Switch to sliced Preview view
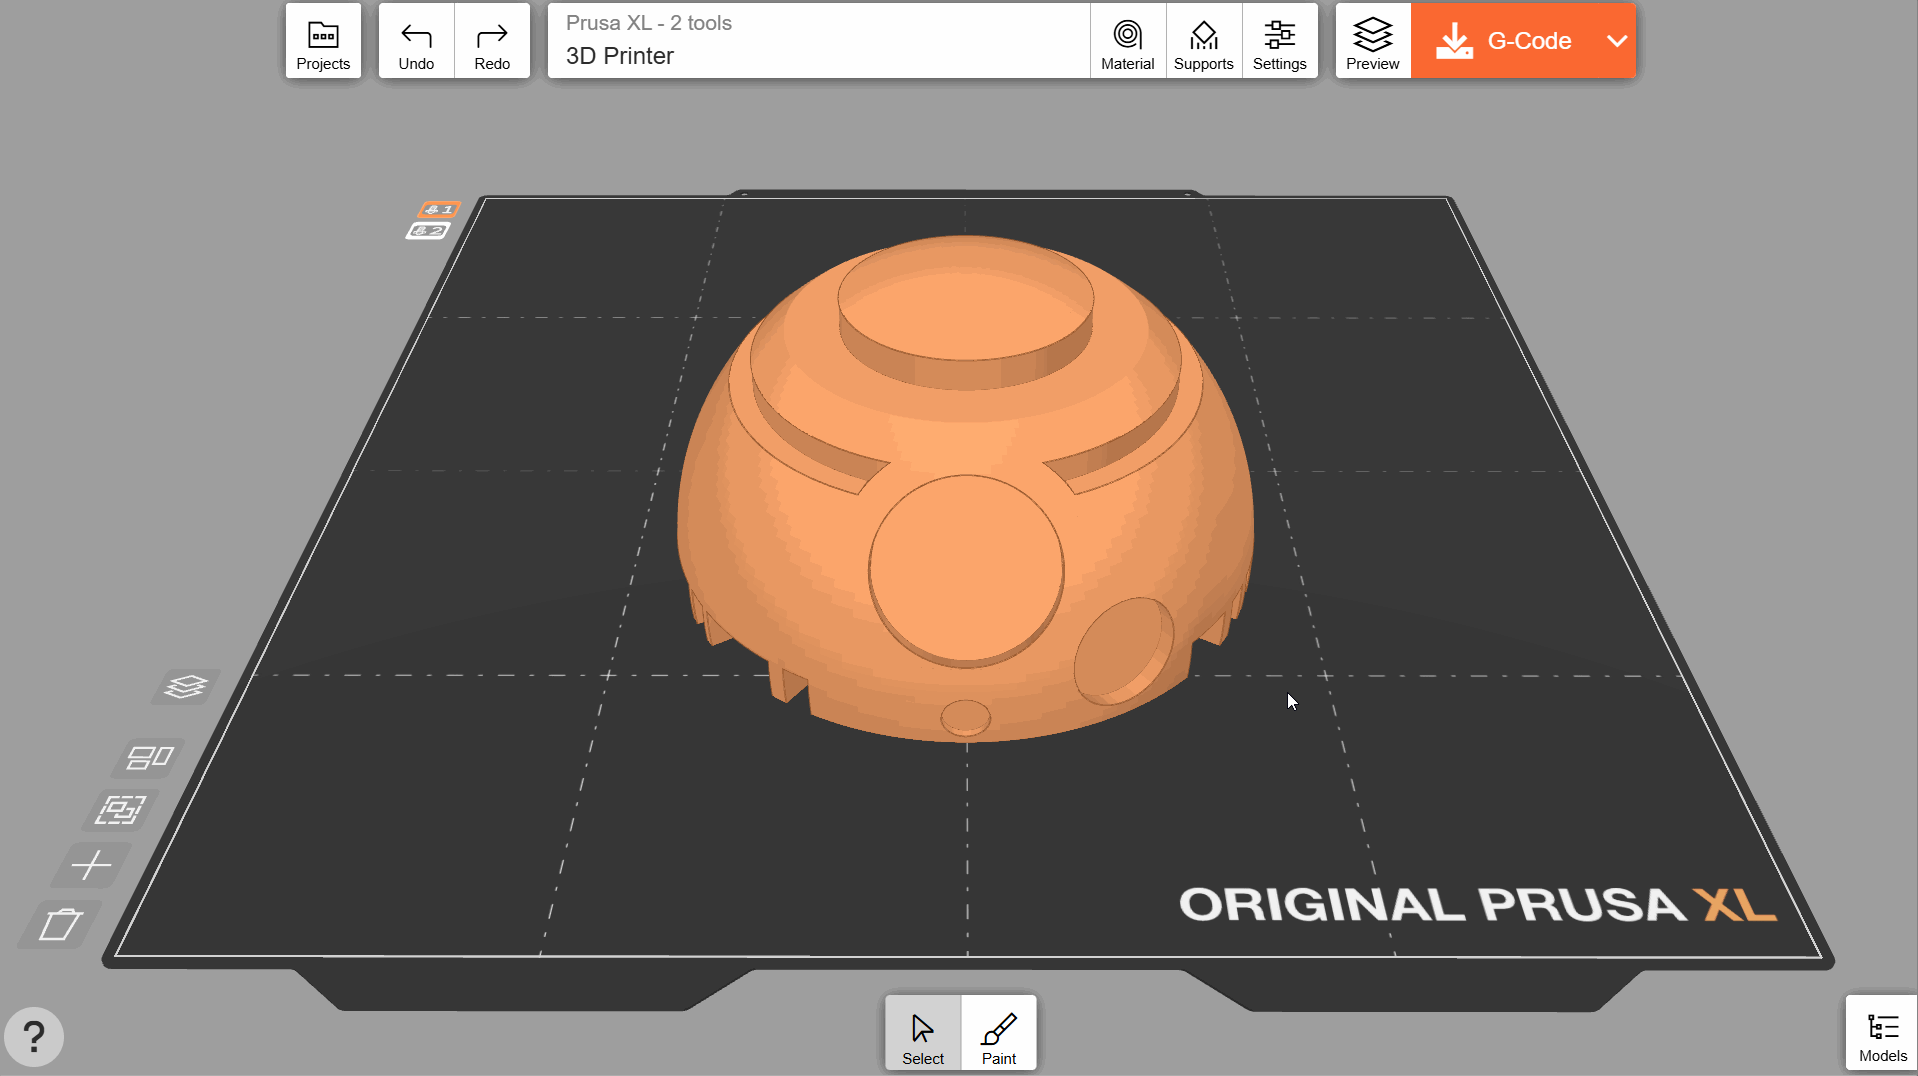The height and width of the screenshot is (1076, 1918). (1372, 41)
